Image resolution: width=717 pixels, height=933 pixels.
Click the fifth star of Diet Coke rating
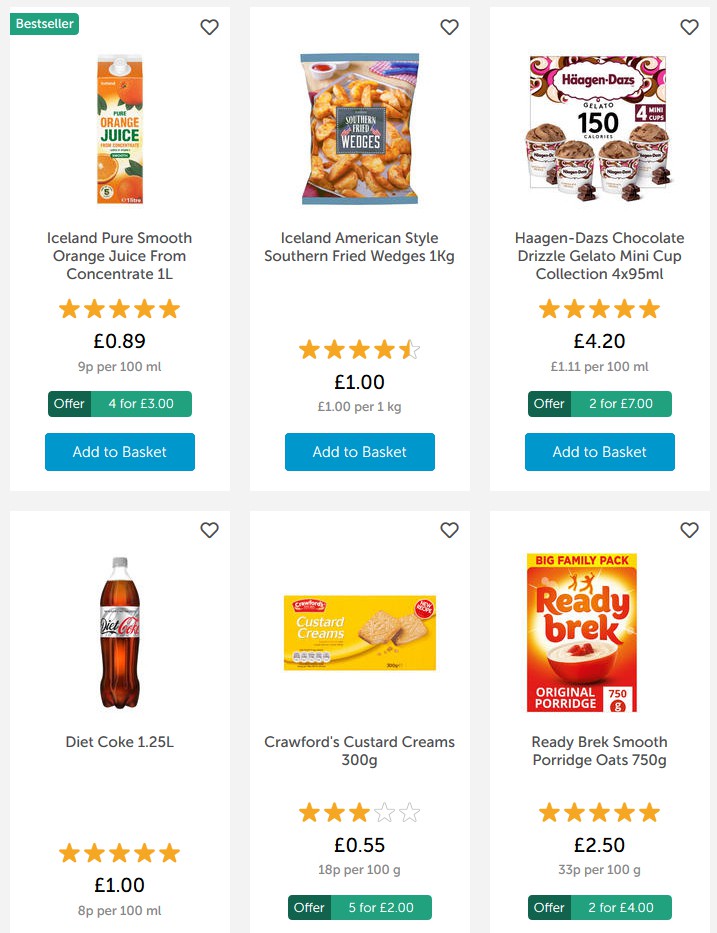coord(171,852)
